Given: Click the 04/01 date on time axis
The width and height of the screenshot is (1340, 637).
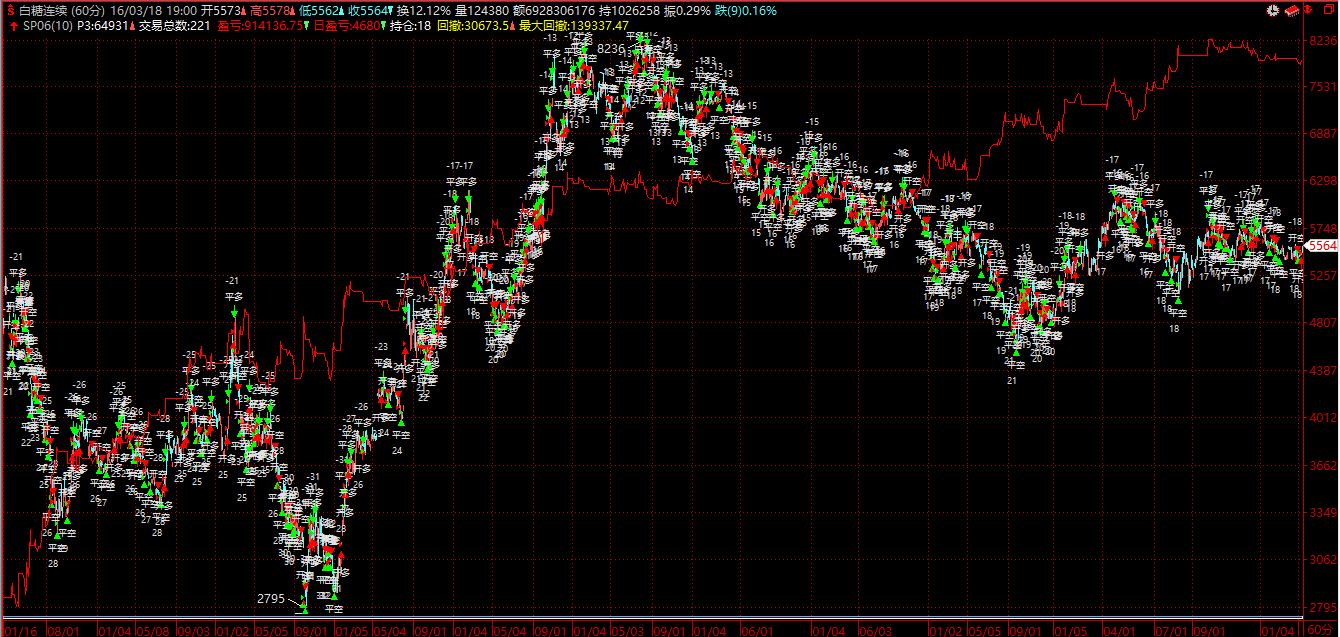Looking at the screenshot, I should tap(1119, 630).
